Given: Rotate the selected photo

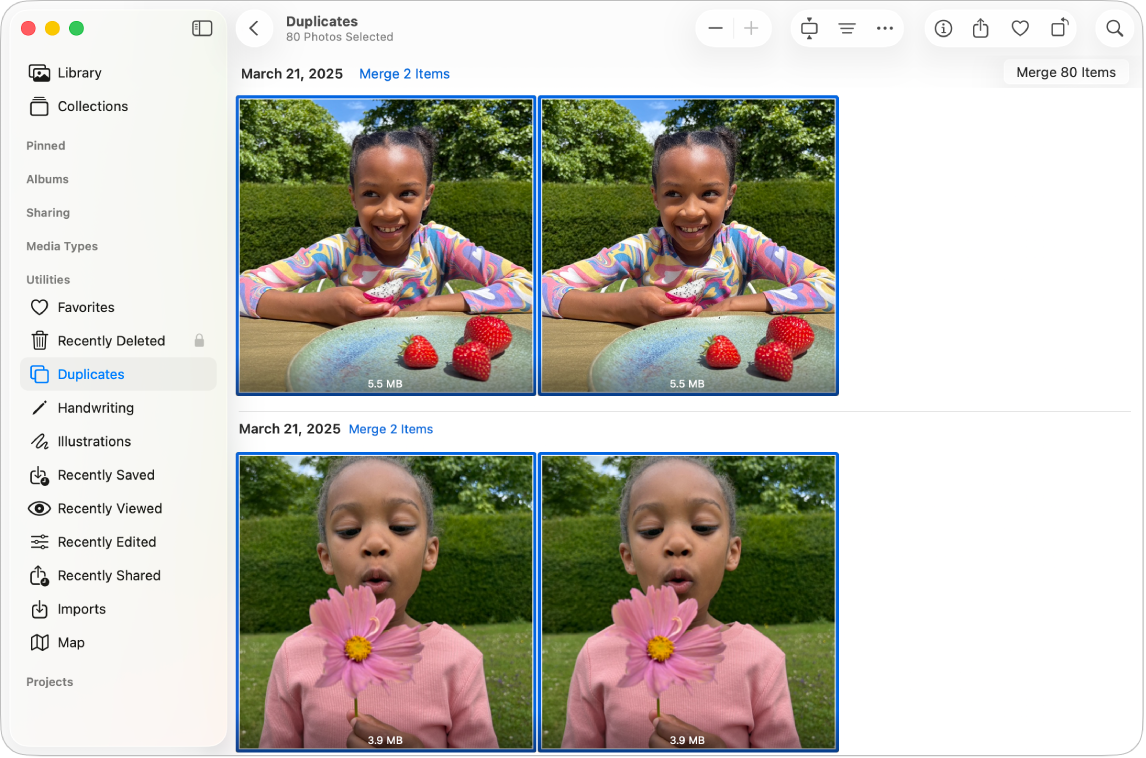Looking at the screenshot, I should [1058, 28].
